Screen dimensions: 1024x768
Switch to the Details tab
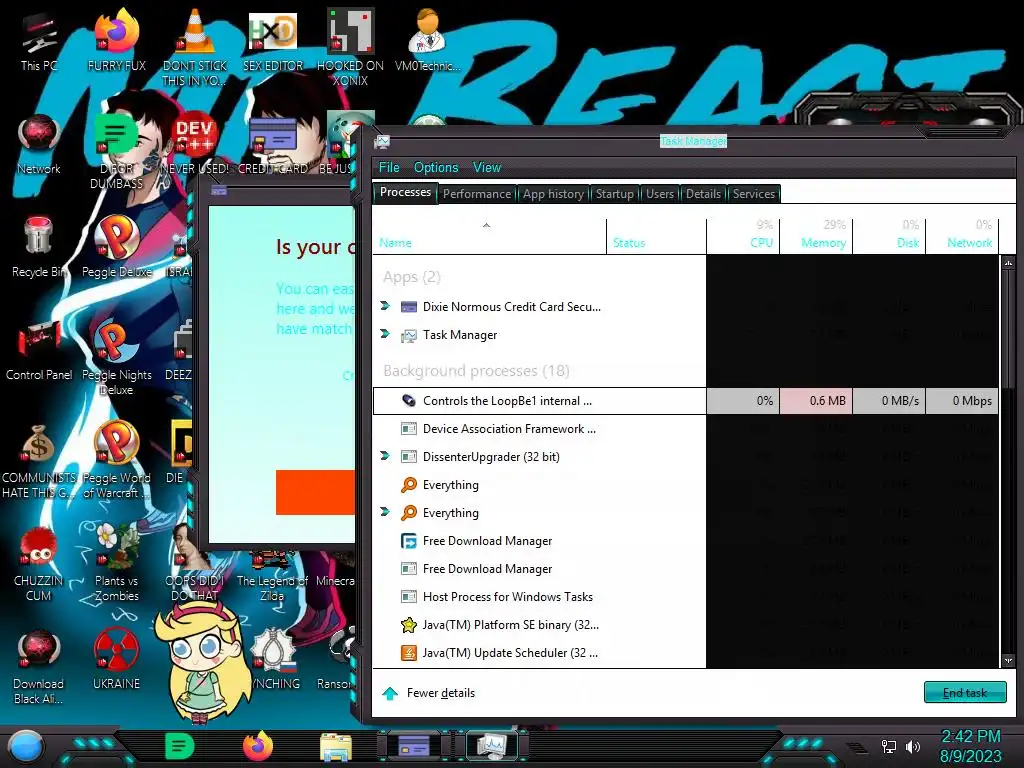[703, 194]
